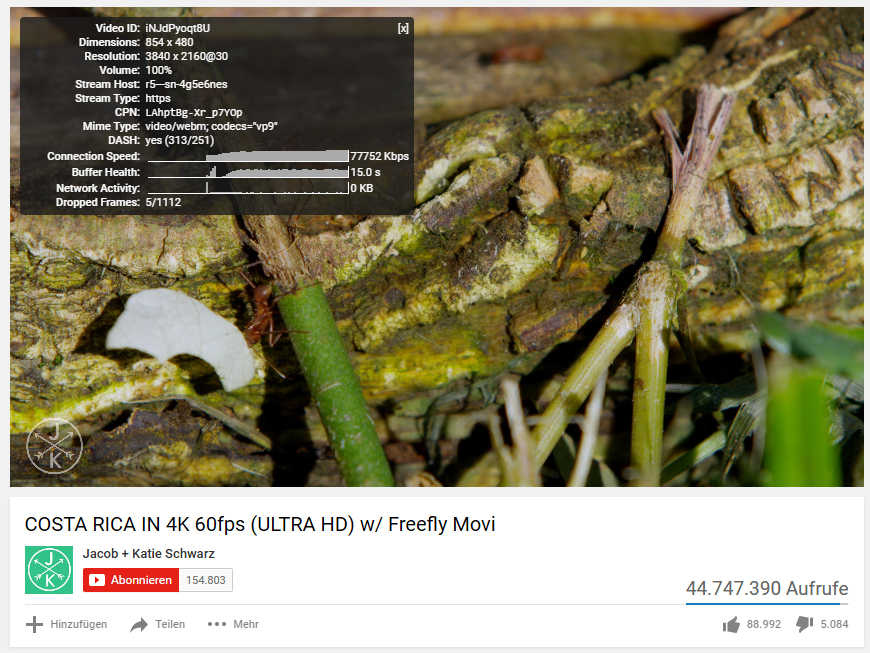Open the Jacob + Katie Schwarz channel link
The width and height of the screenshot is (870, 653).
point(149,553)
